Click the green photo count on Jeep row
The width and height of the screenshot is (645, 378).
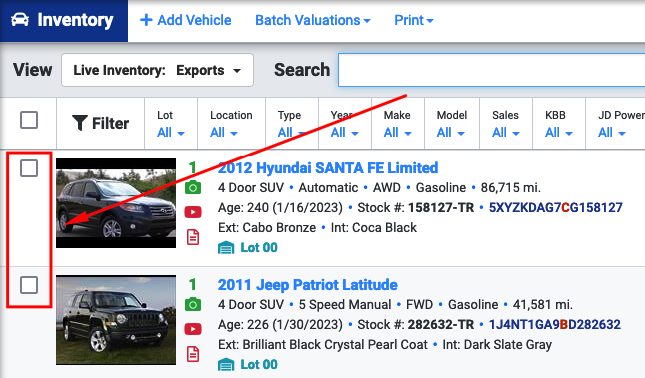(192, 284)
